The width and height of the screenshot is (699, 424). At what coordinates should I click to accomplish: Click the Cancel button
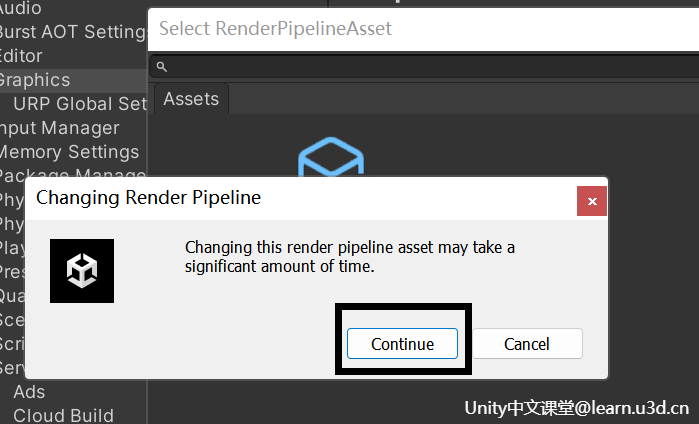pyautogui.click(x=527, y=343)
